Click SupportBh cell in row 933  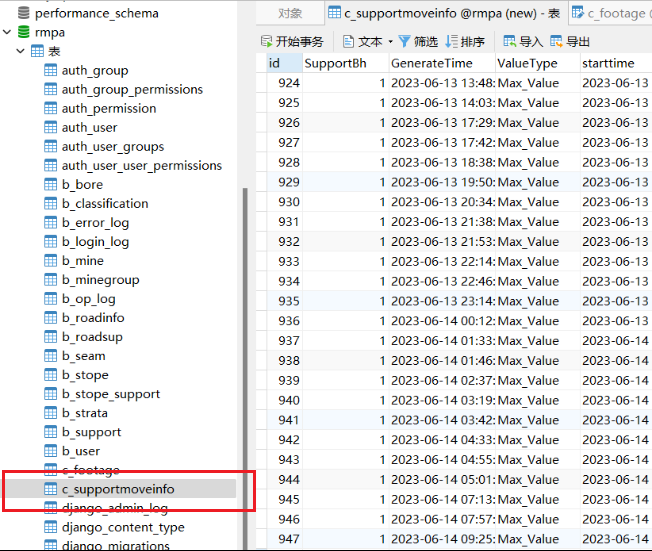coord(346,262)
